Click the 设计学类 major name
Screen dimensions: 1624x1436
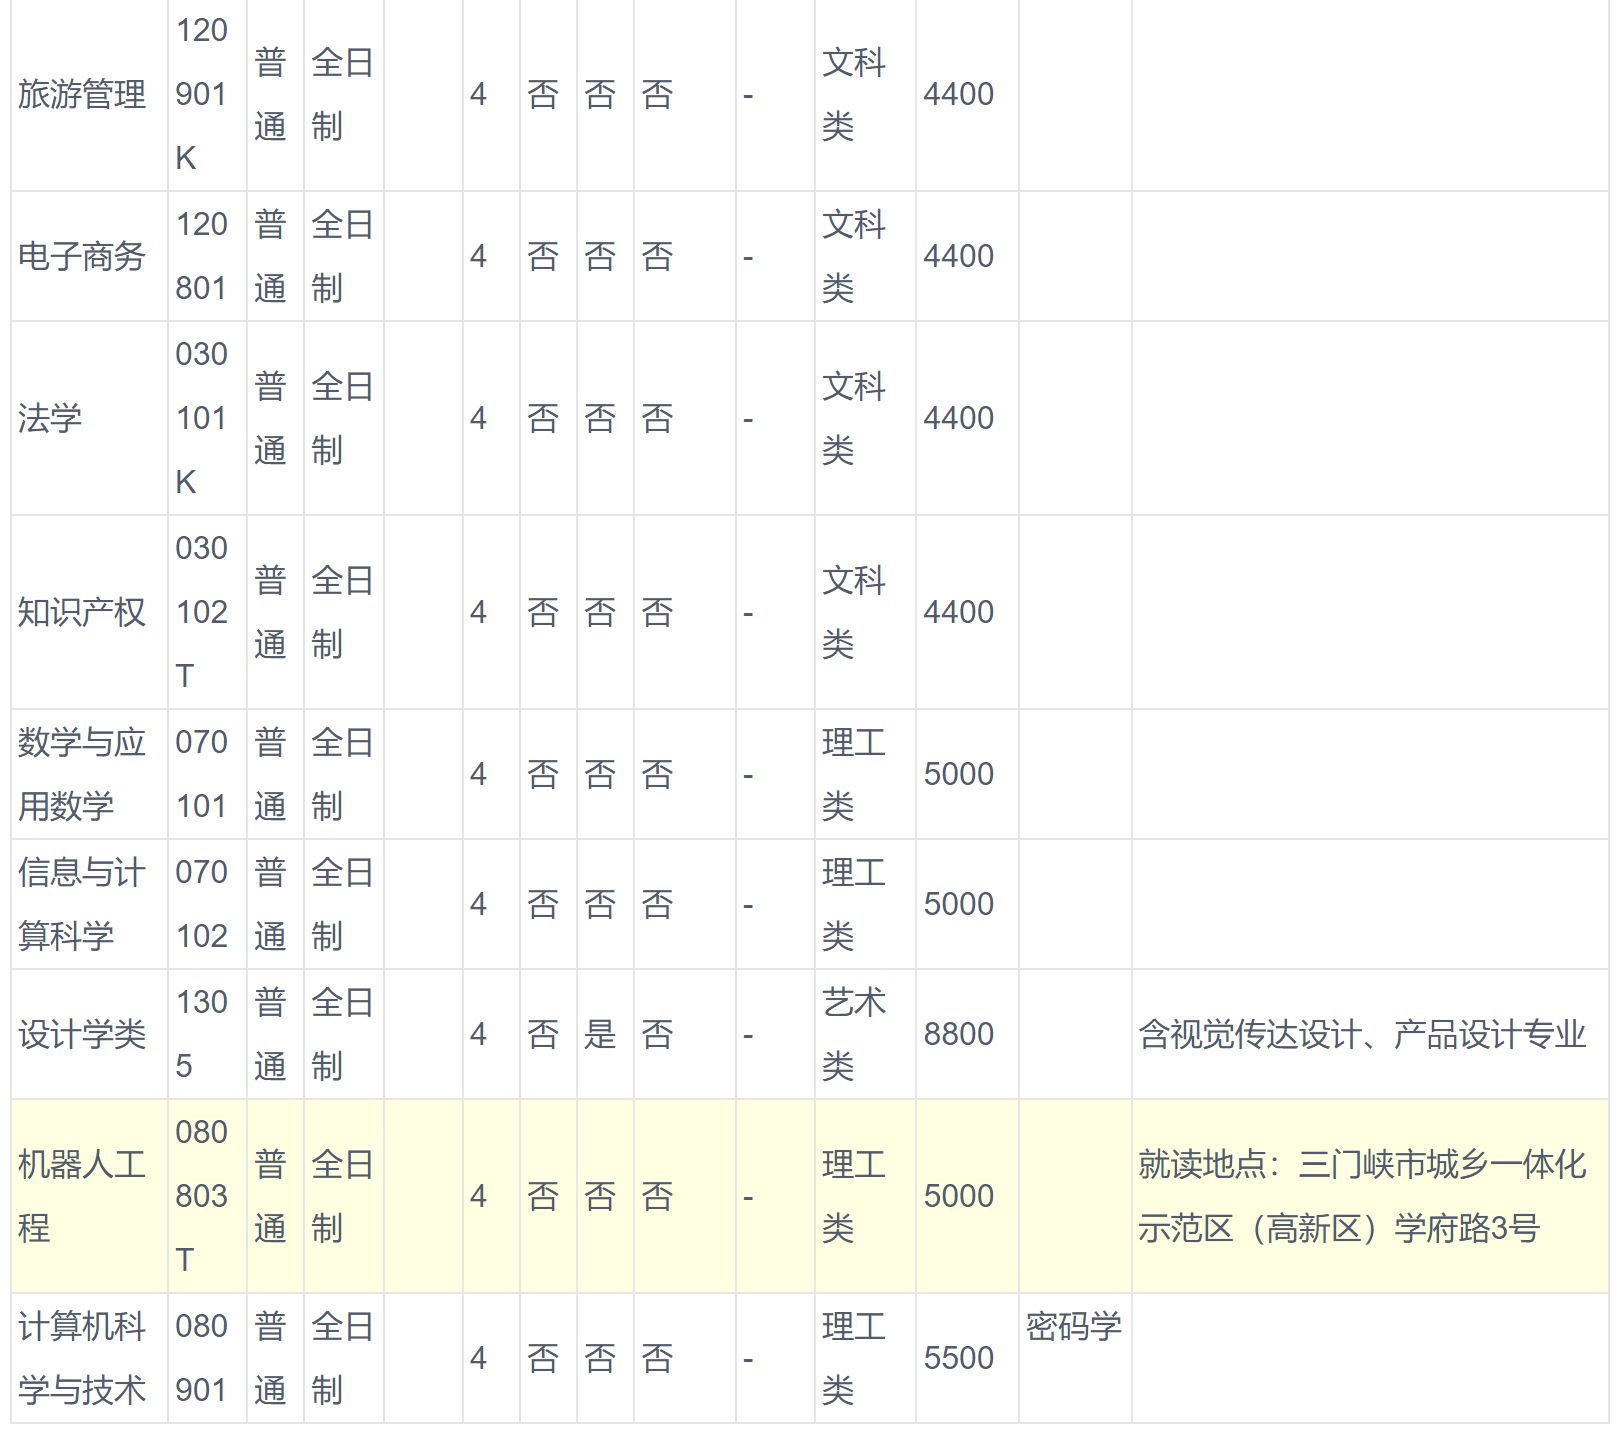point(82,1035)
